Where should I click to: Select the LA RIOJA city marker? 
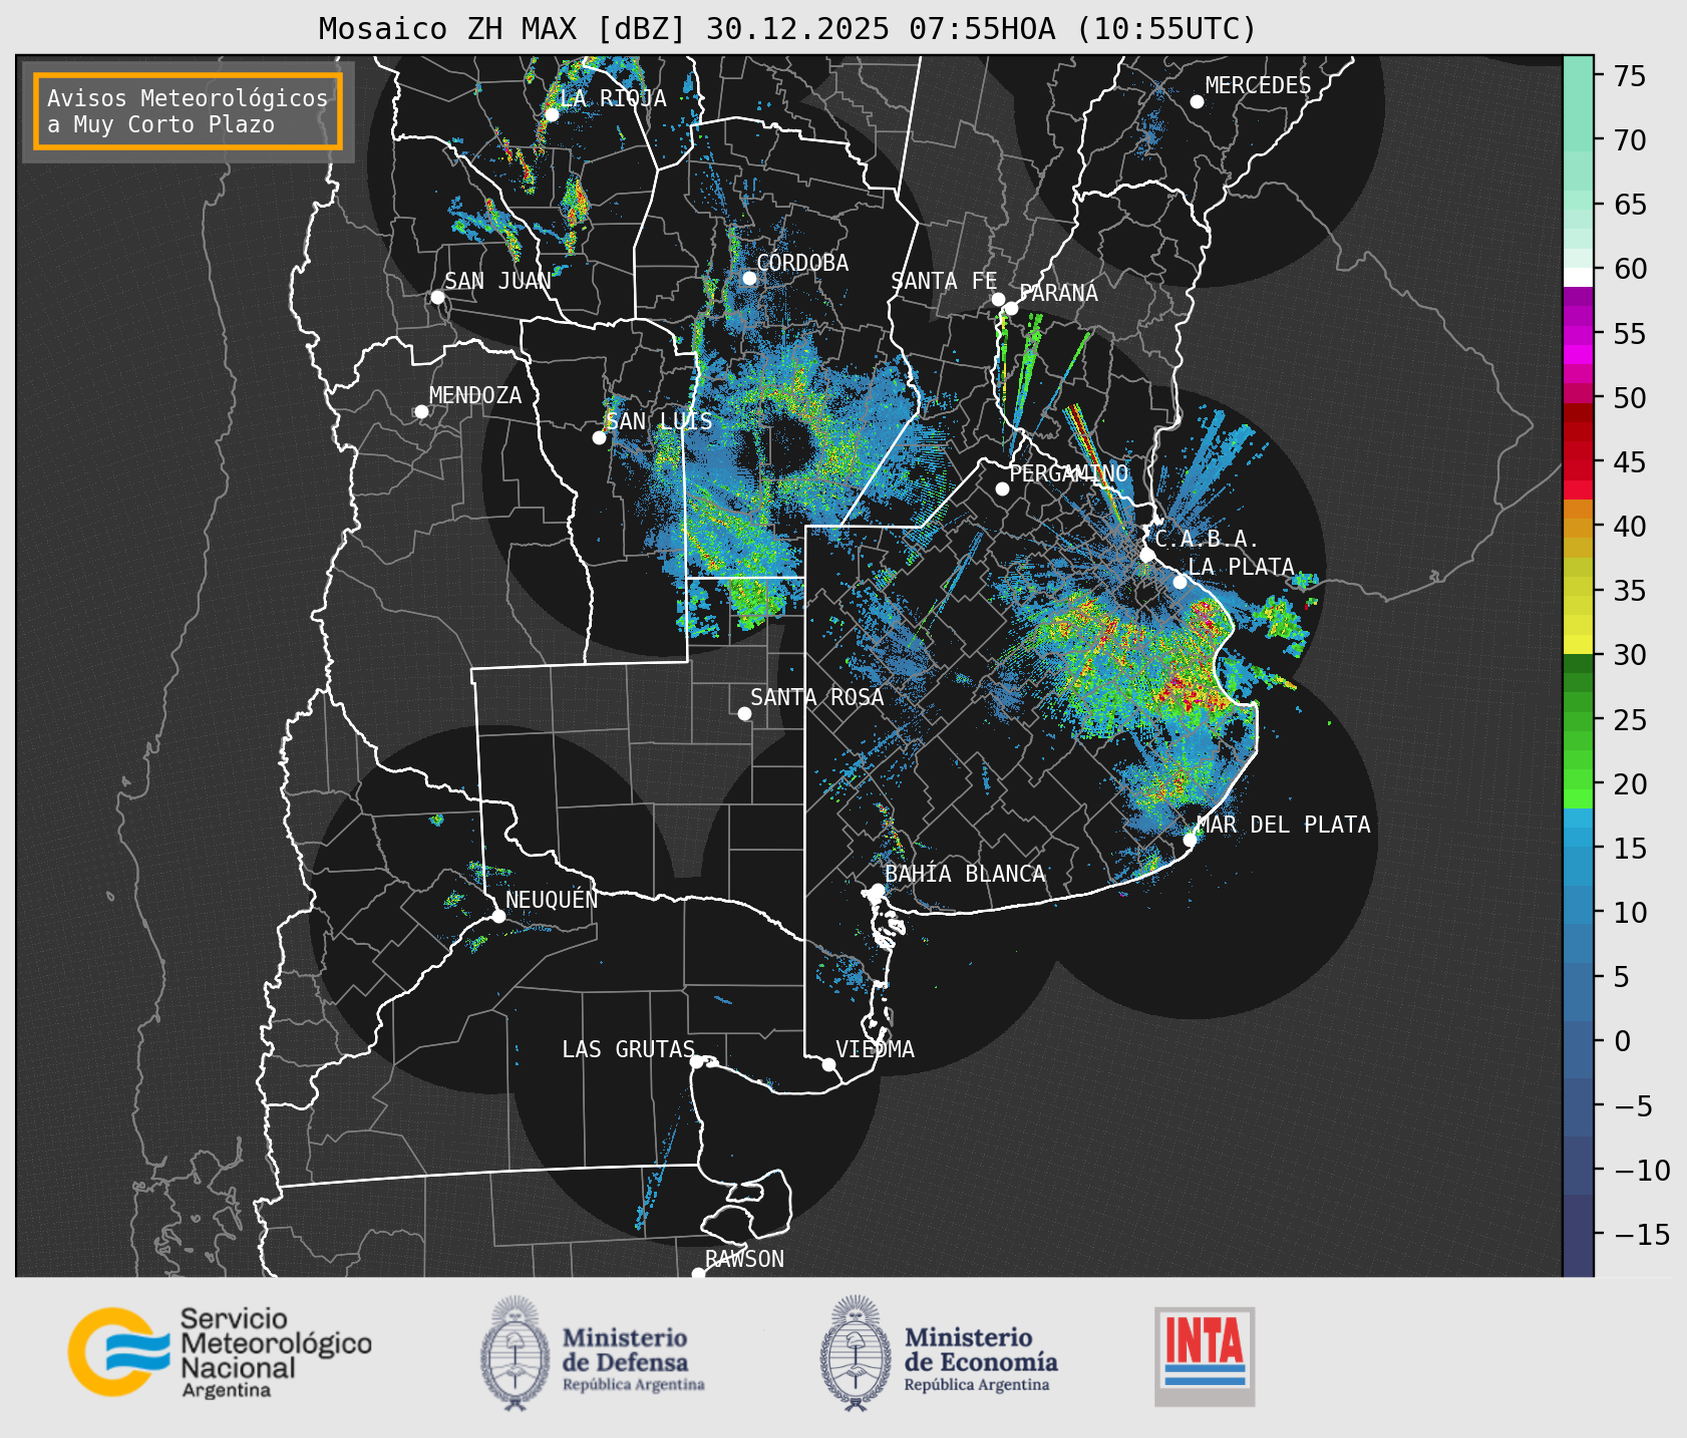coord(551,115)
